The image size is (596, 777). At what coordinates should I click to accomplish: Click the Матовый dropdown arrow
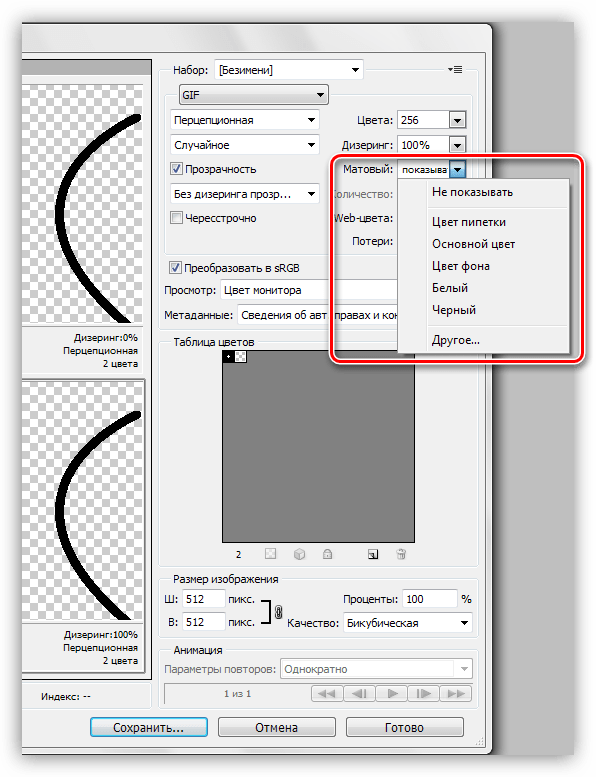click(457, 169)
